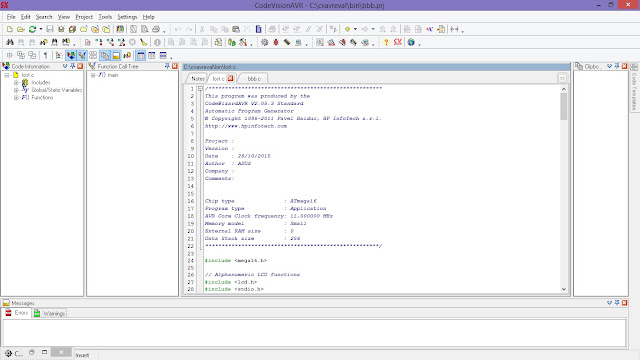640x360 pixels.
Task: Close the lcd.c editor tab
Action: click(230, 78)
